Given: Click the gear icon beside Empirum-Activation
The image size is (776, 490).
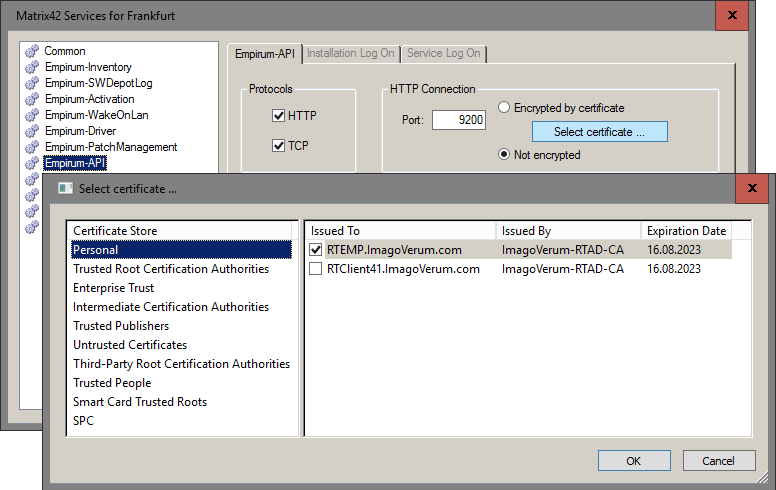Looking at the screenshot, I should [x=32, y=99].
